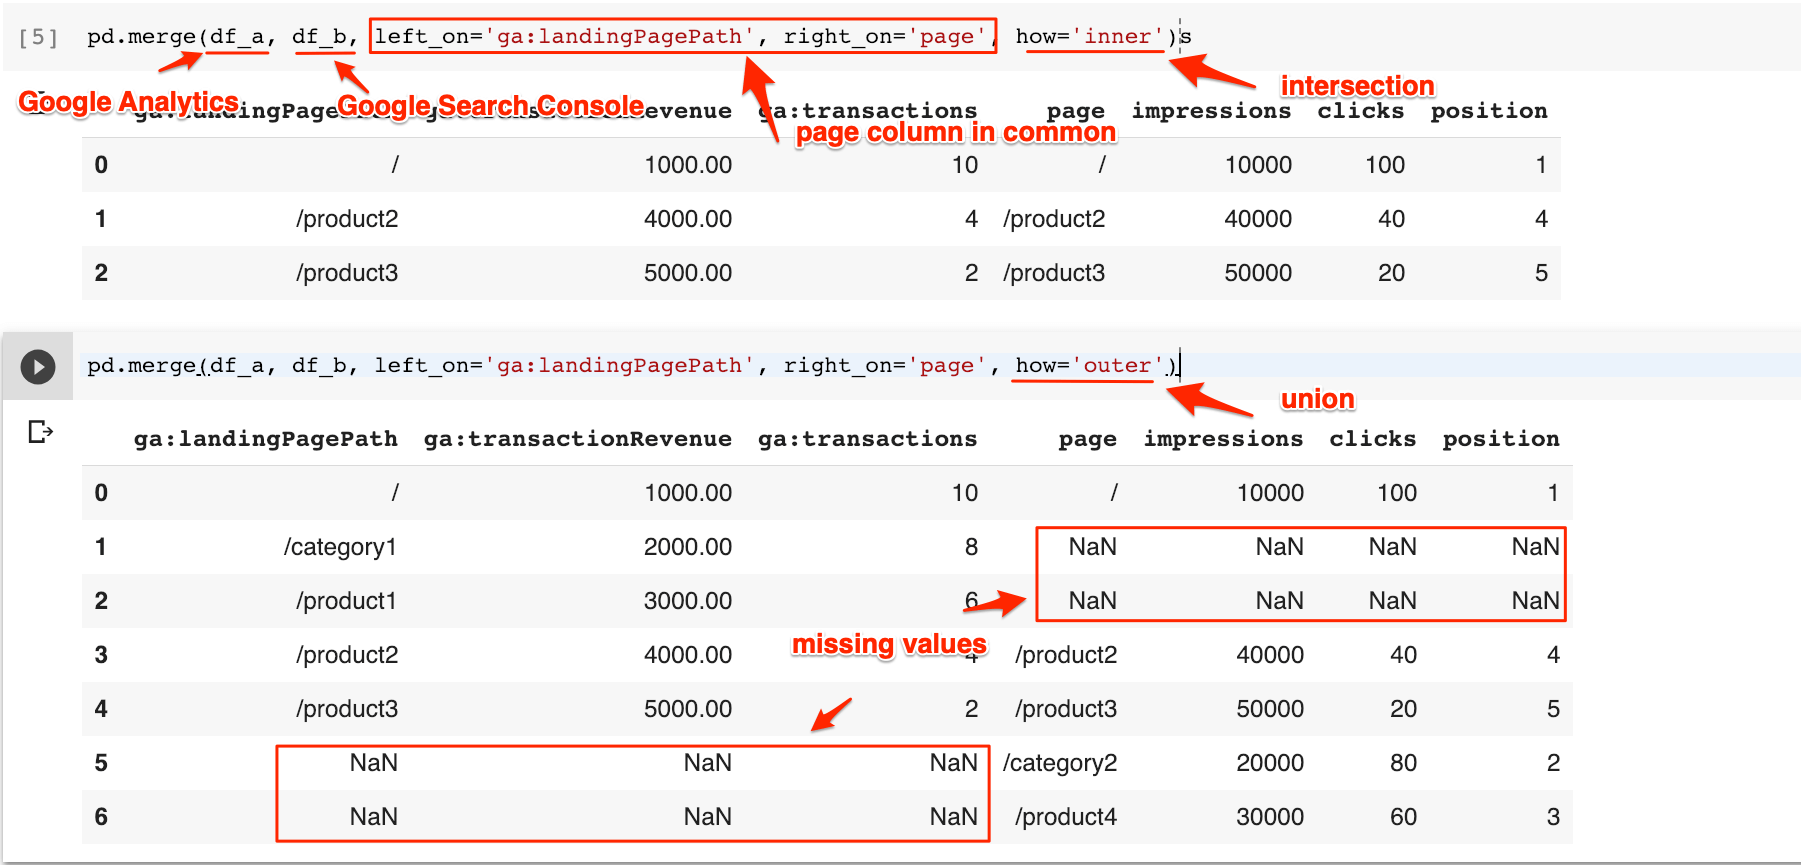Click 1000.00 revenue in outer-merge table
This screenshot has height=865, width=1801.
point(688,493)
